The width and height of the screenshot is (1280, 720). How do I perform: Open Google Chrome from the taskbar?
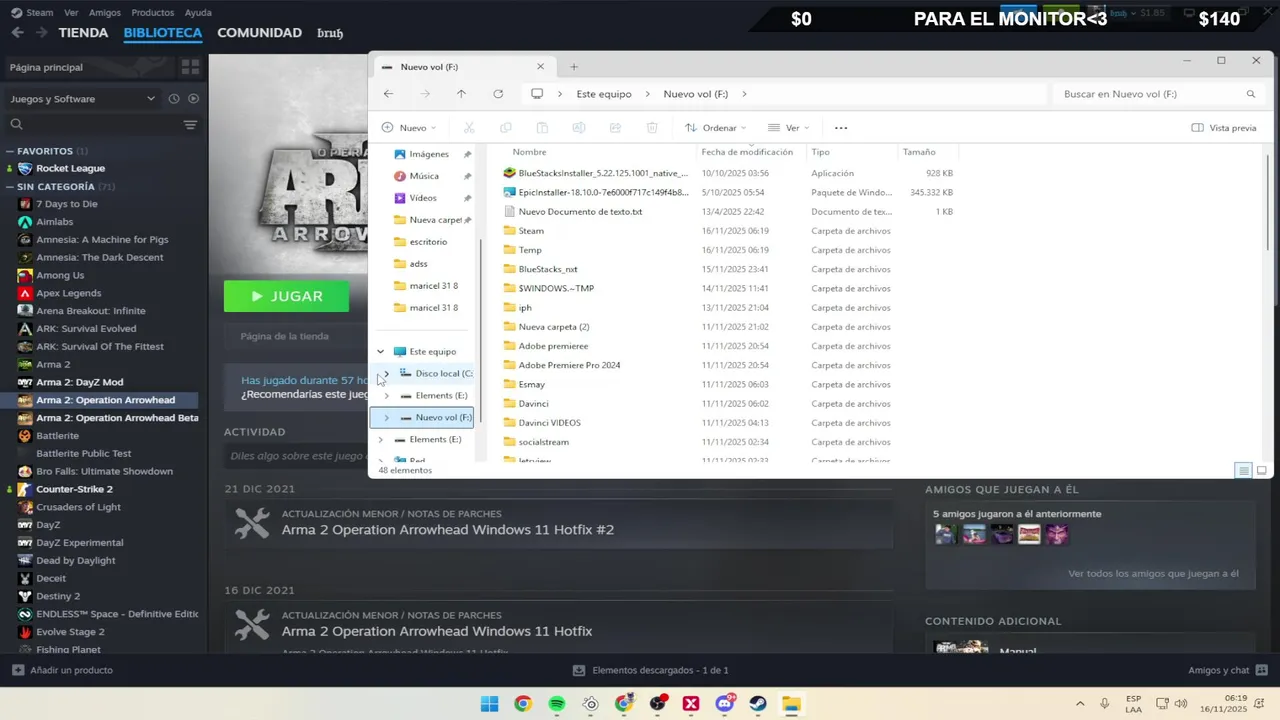[x=523, y=704]
